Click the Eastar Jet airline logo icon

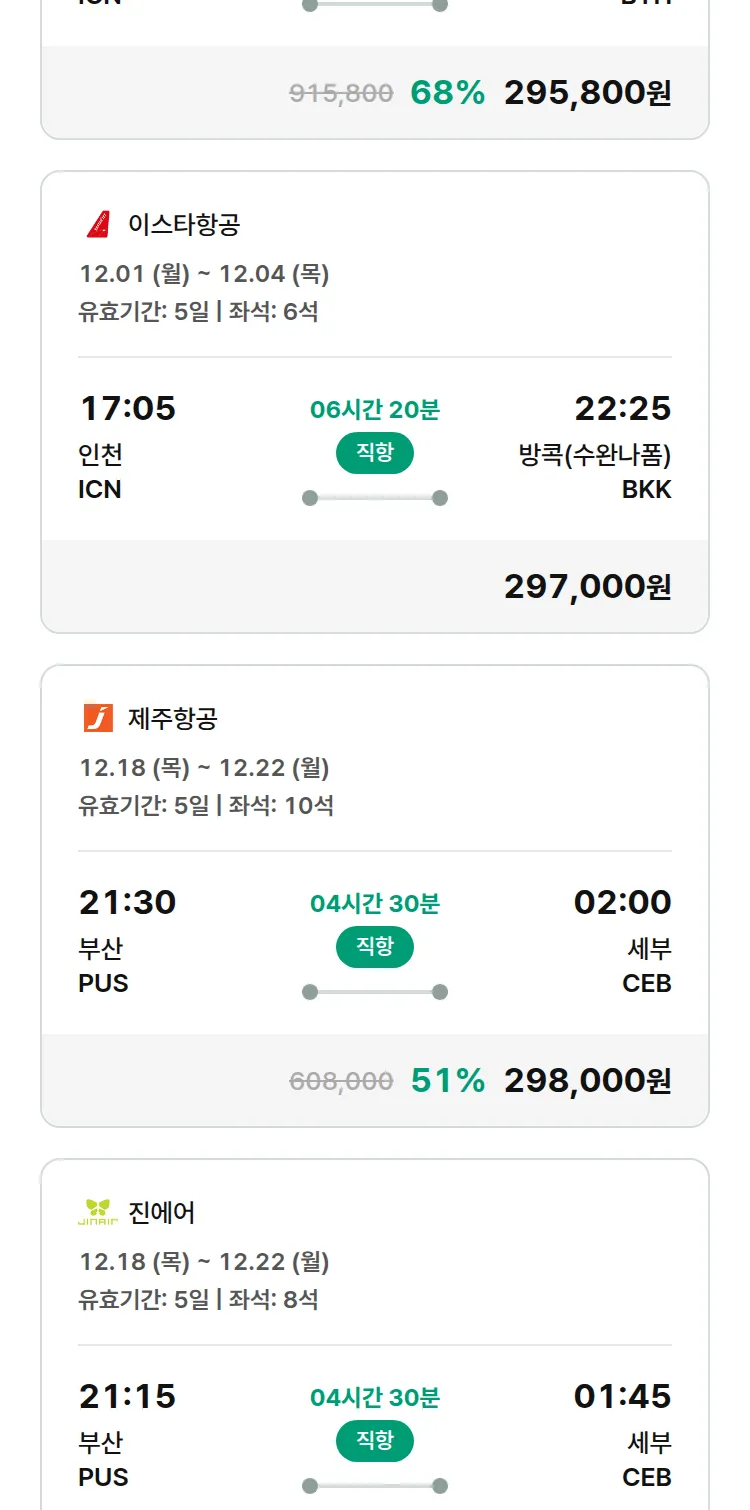tap(98, 224)
